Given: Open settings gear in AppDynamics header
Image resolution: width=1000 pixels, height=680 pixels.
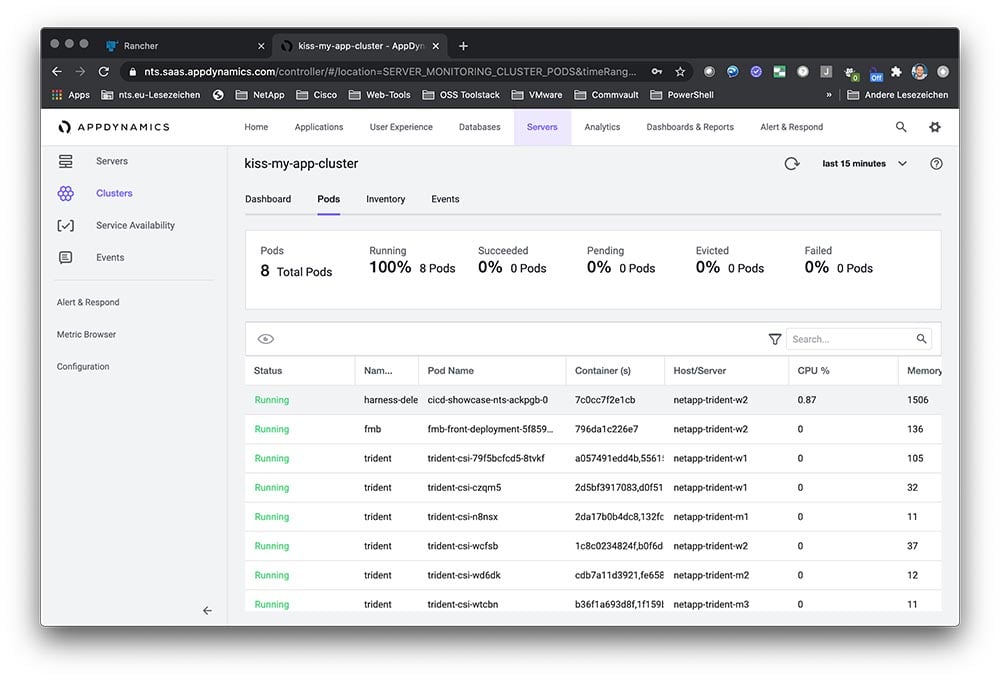Looking at the screenshot, I should [x=935, y=127].
